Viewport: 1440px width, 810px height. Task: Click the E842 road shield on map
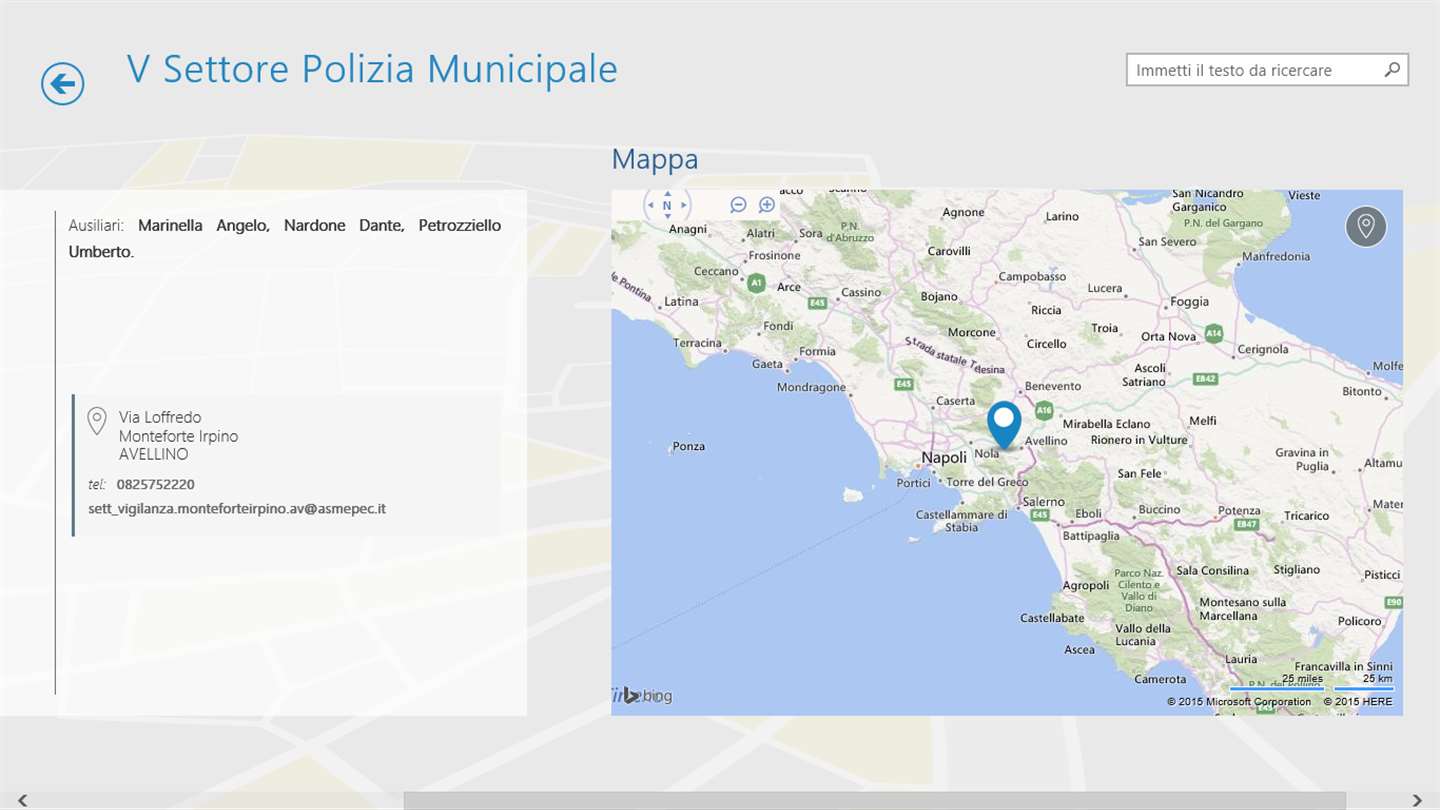coord(1205,379)
